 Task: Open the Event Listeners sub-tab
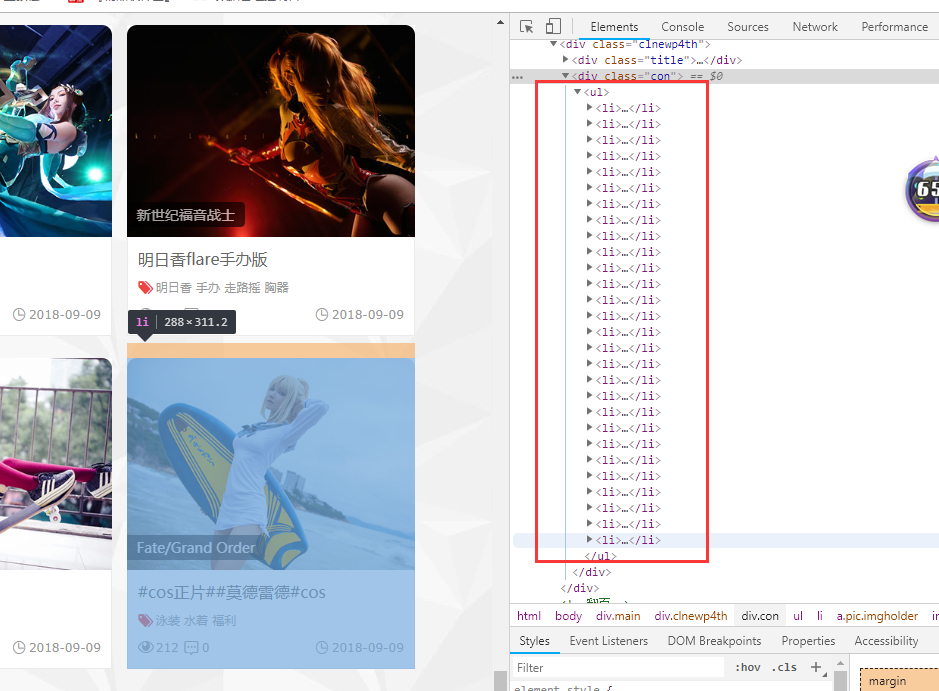pyautogui.click(x=608, y=641)
